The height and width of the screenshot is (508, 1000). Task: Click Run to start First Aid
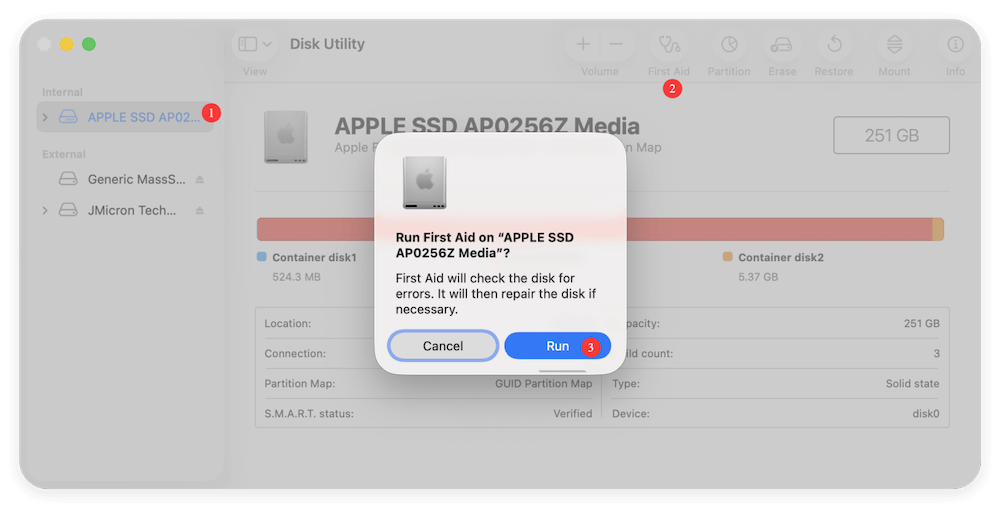click(557, 346)
